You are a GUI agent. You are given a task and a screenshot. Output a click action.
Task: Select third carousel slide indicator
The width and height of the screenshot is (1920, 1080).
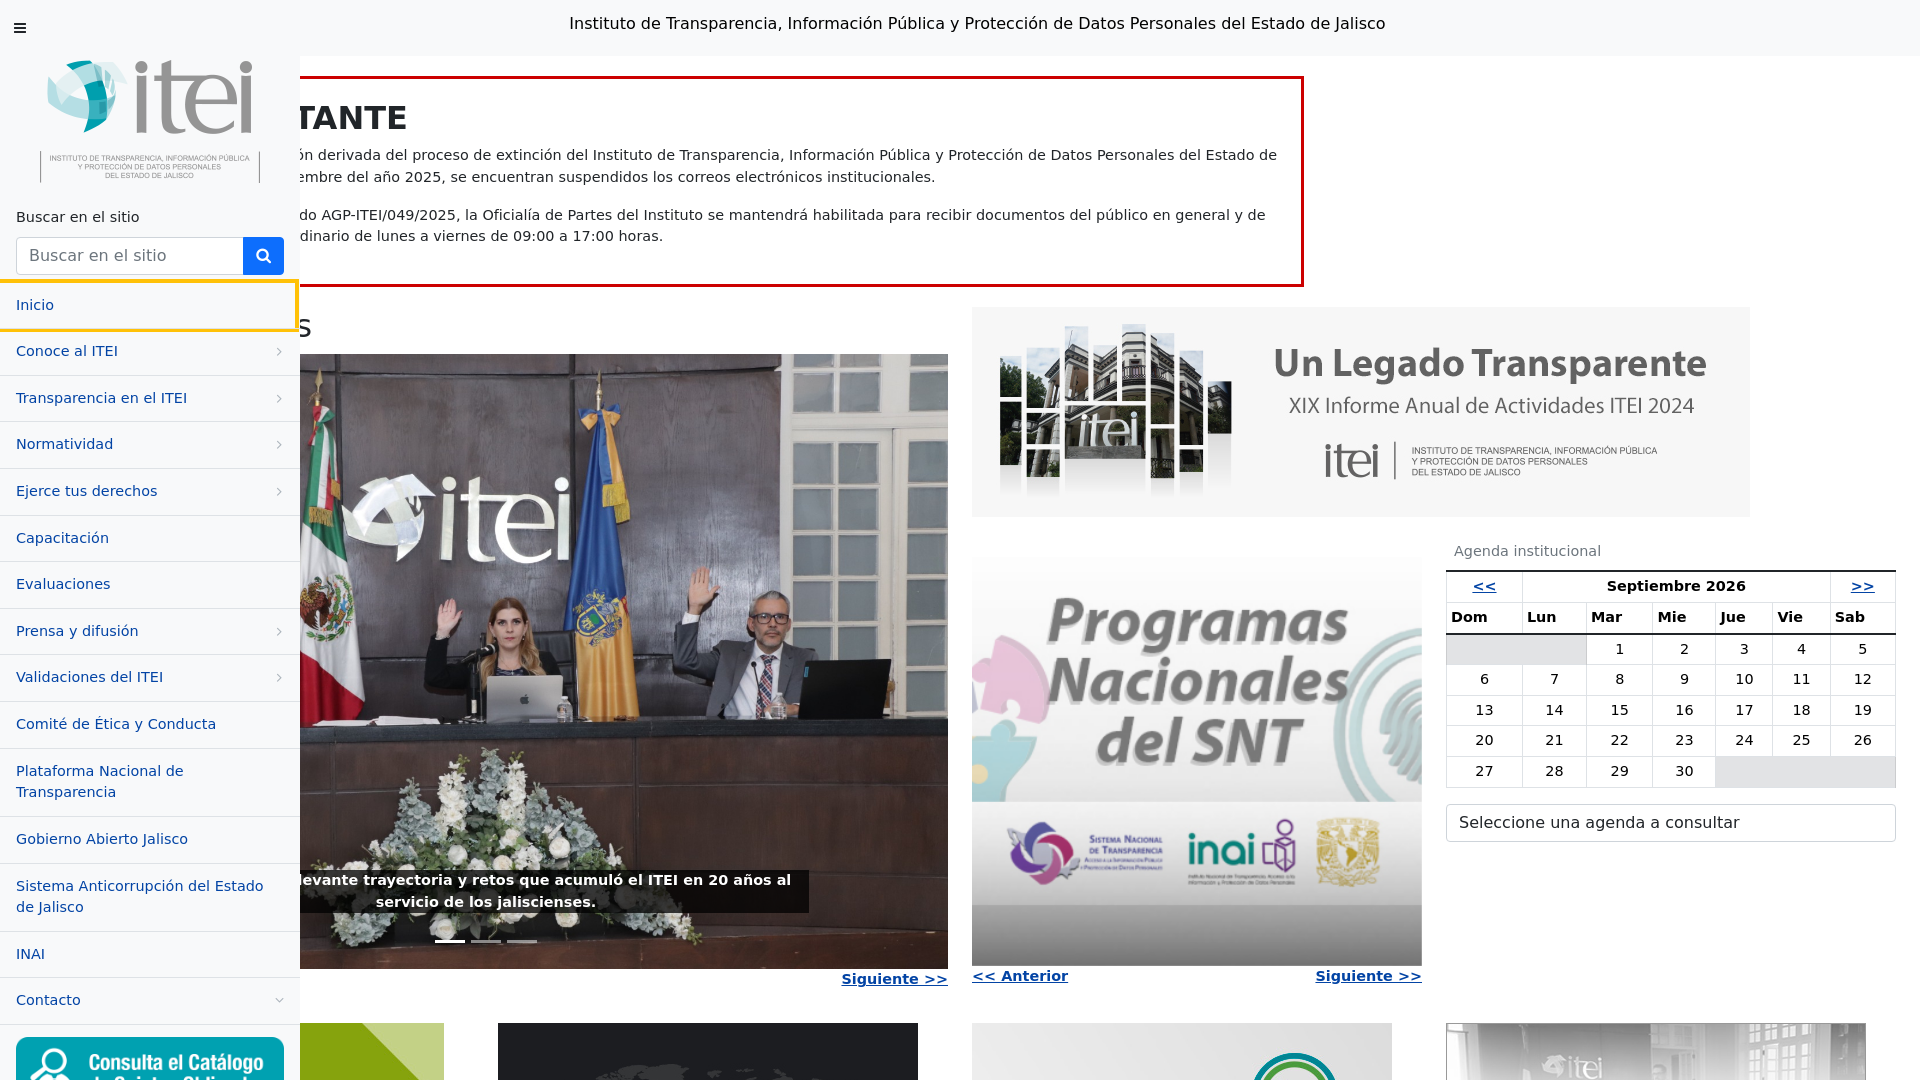point(522,941)
